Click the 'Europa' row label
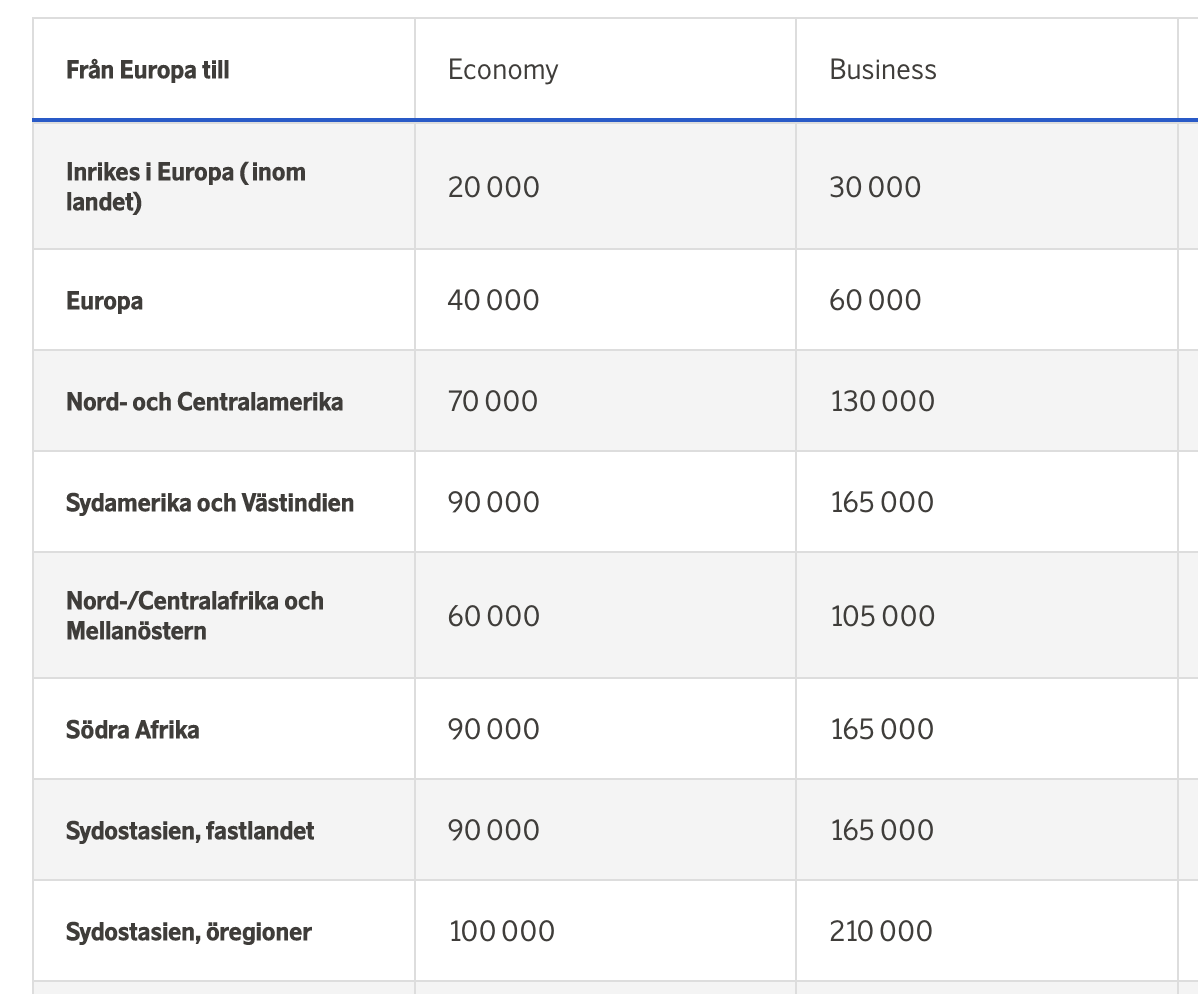1198x994 pixels. (x=104, y=301)
